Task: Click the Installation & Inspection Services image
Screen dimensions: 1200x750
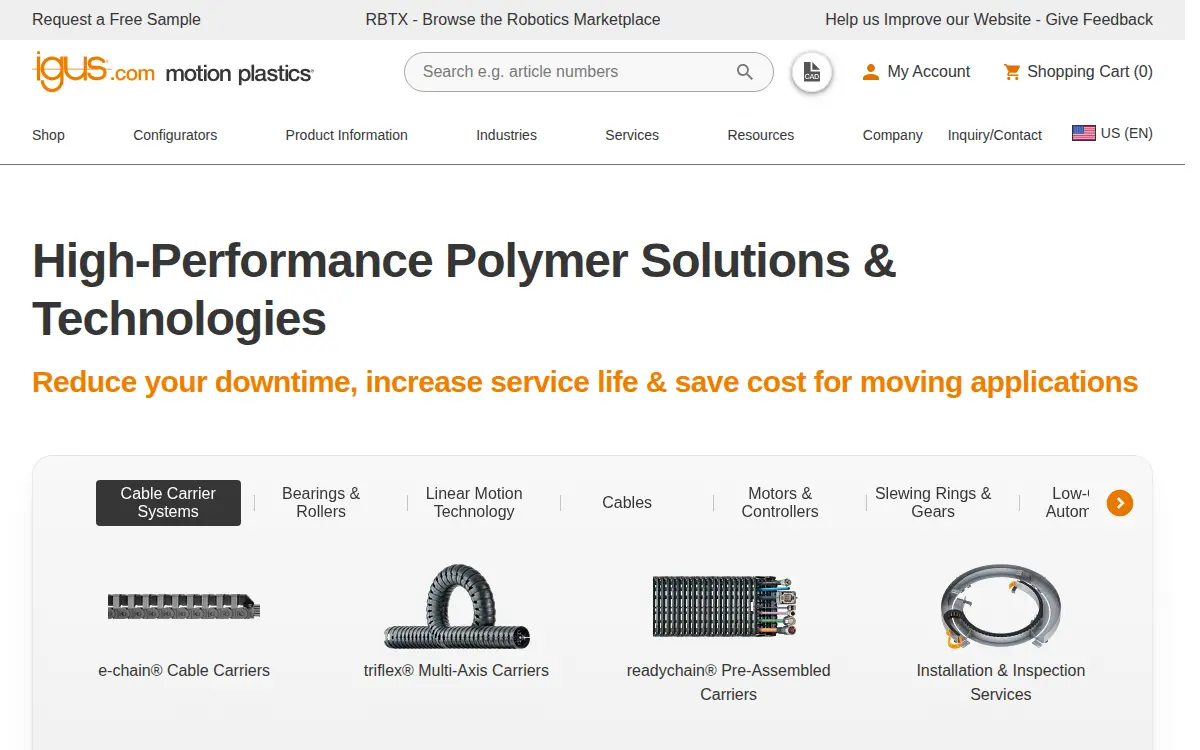Action: (1000, 606)
